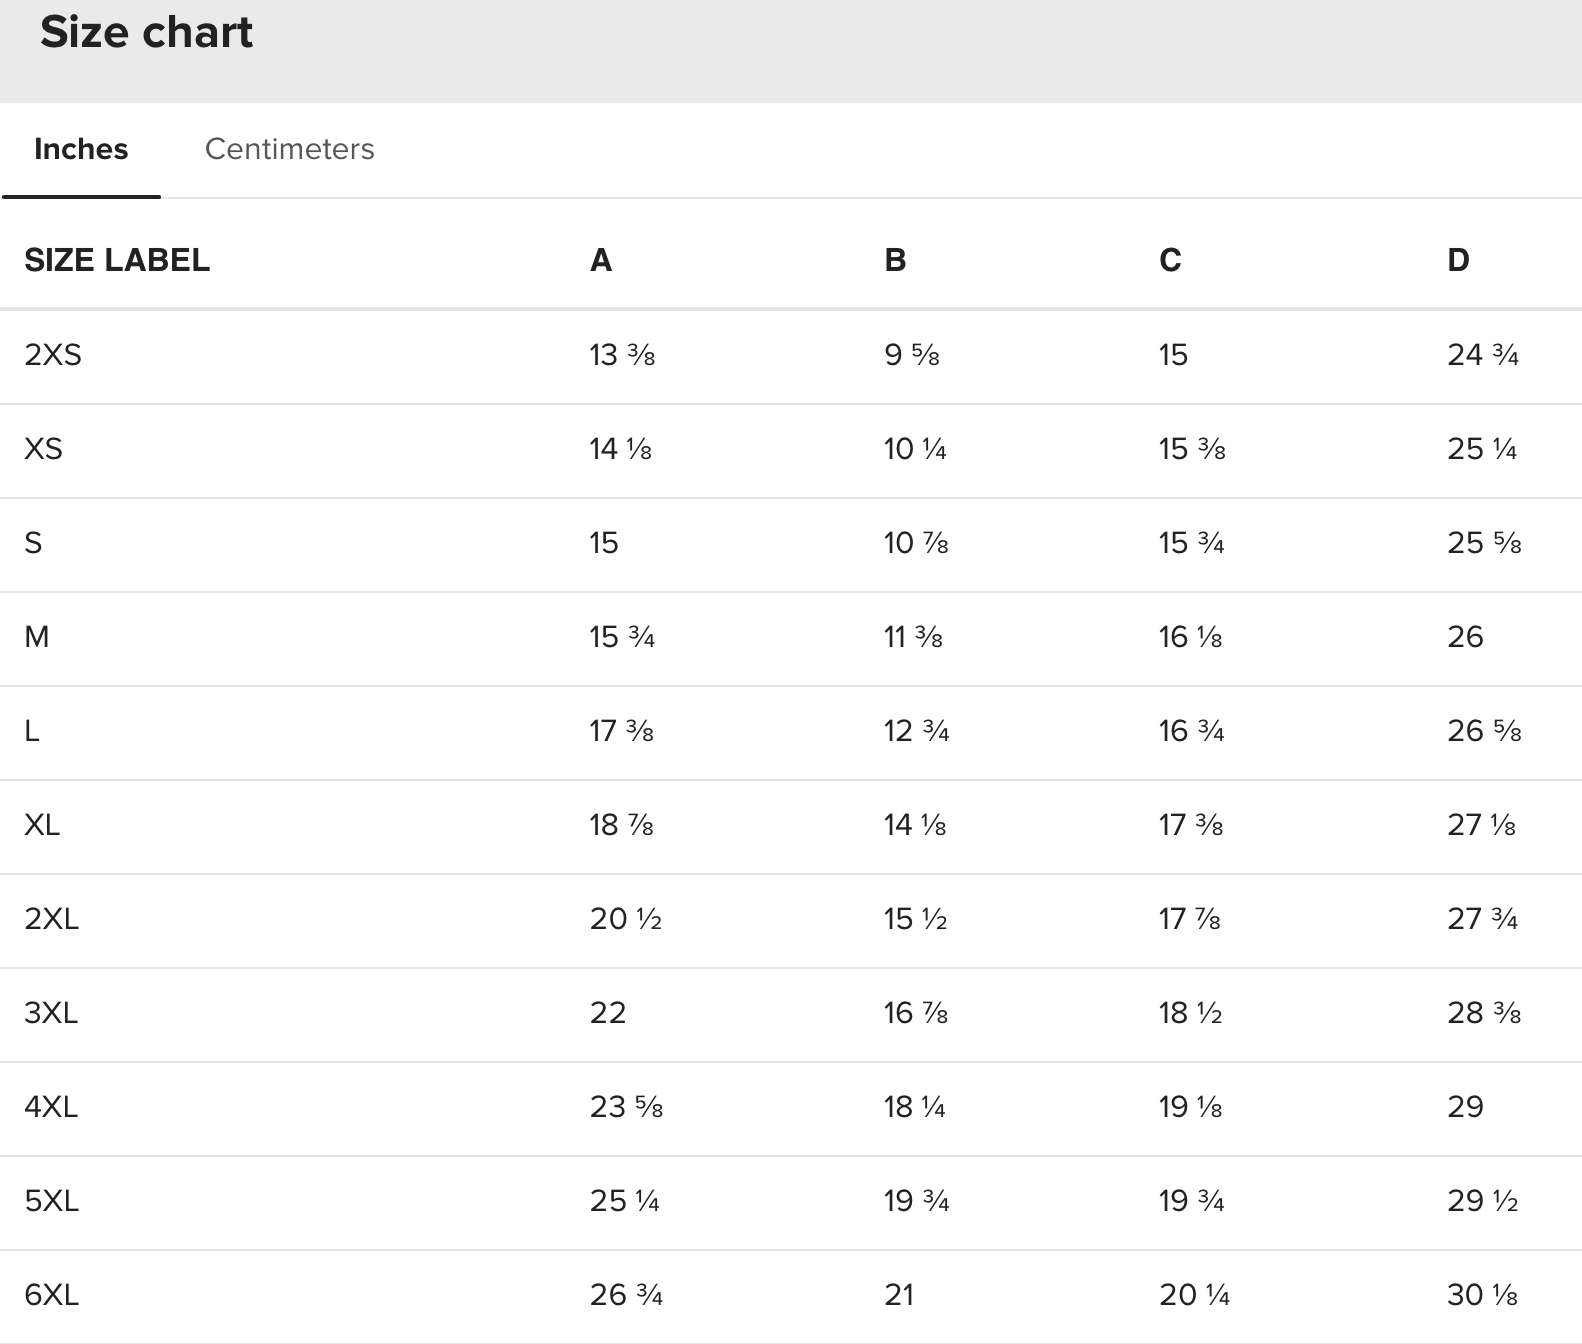Click the 16 ⅛ value in M row
This screenshot has height=1344, width=1582.
point(1190,637)
